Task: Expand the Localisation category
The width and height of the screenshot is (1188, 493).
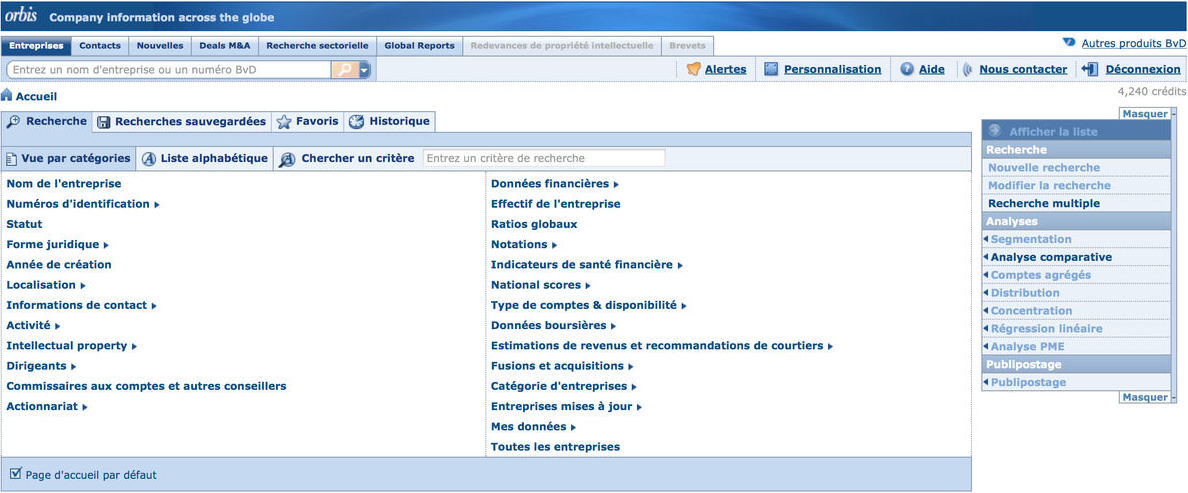Action: pos(83,286)
